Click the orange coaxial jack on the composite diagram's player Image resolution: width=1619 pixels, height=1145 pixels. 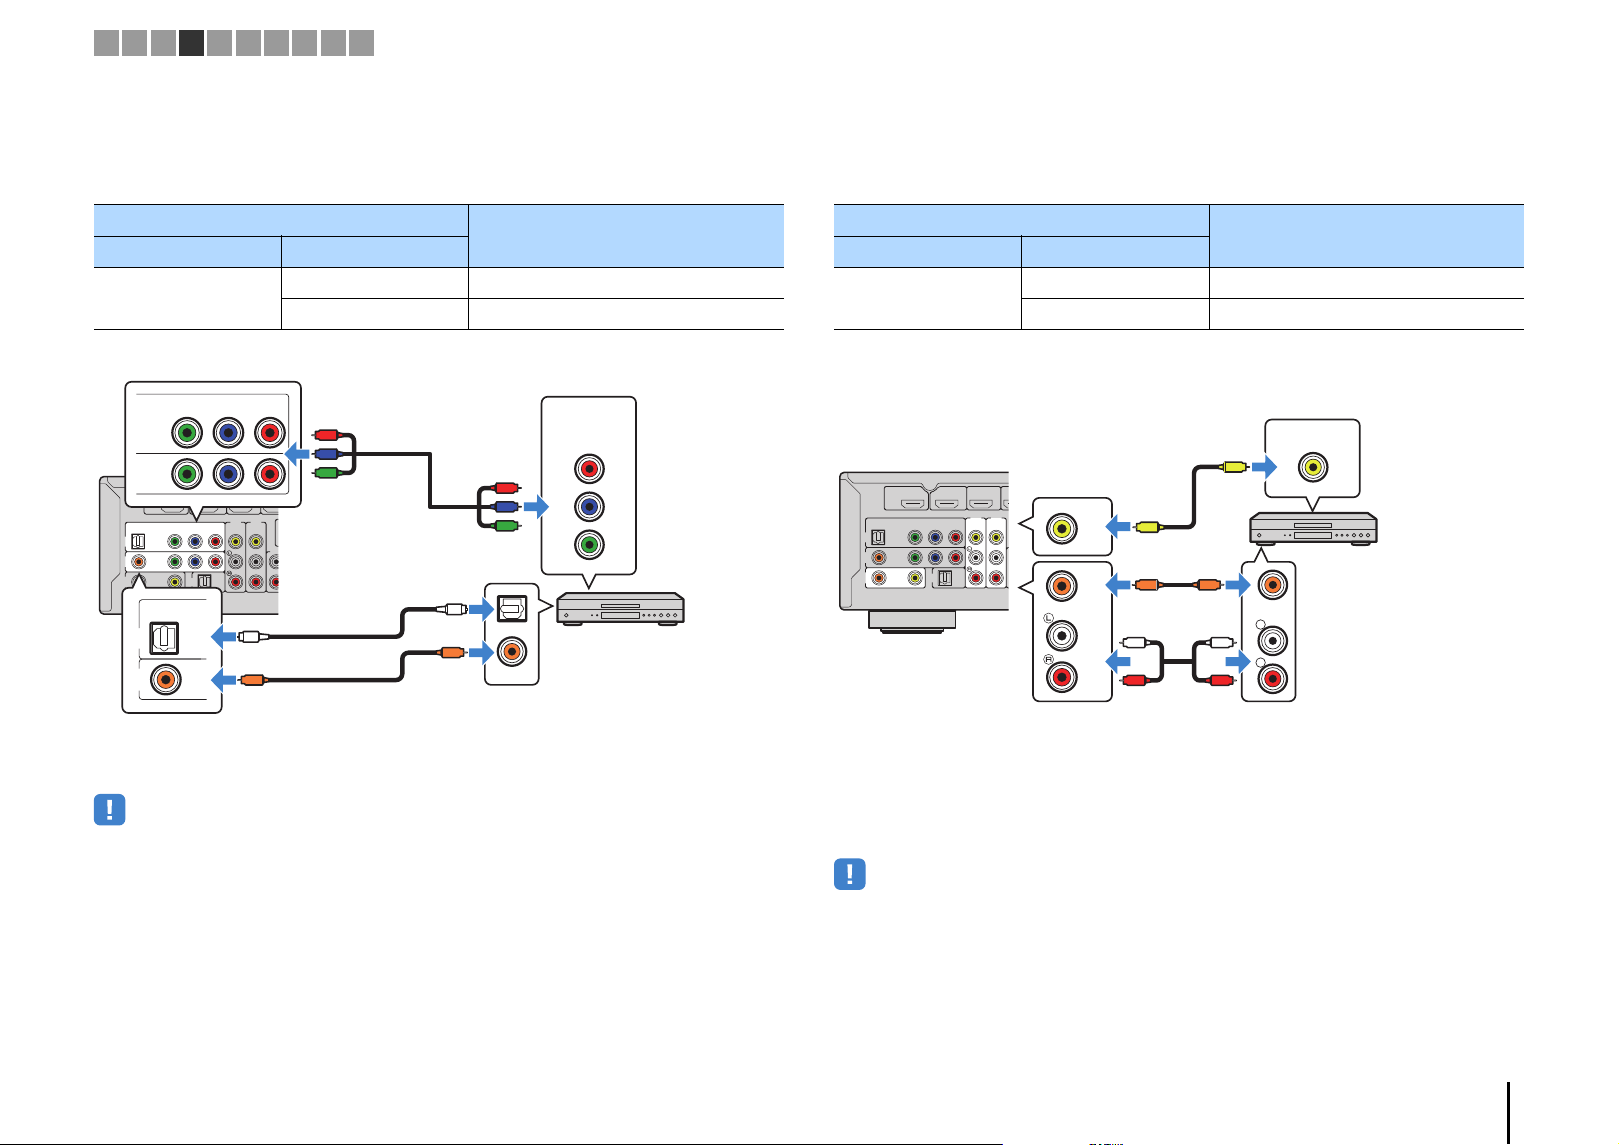[1272, 586]
